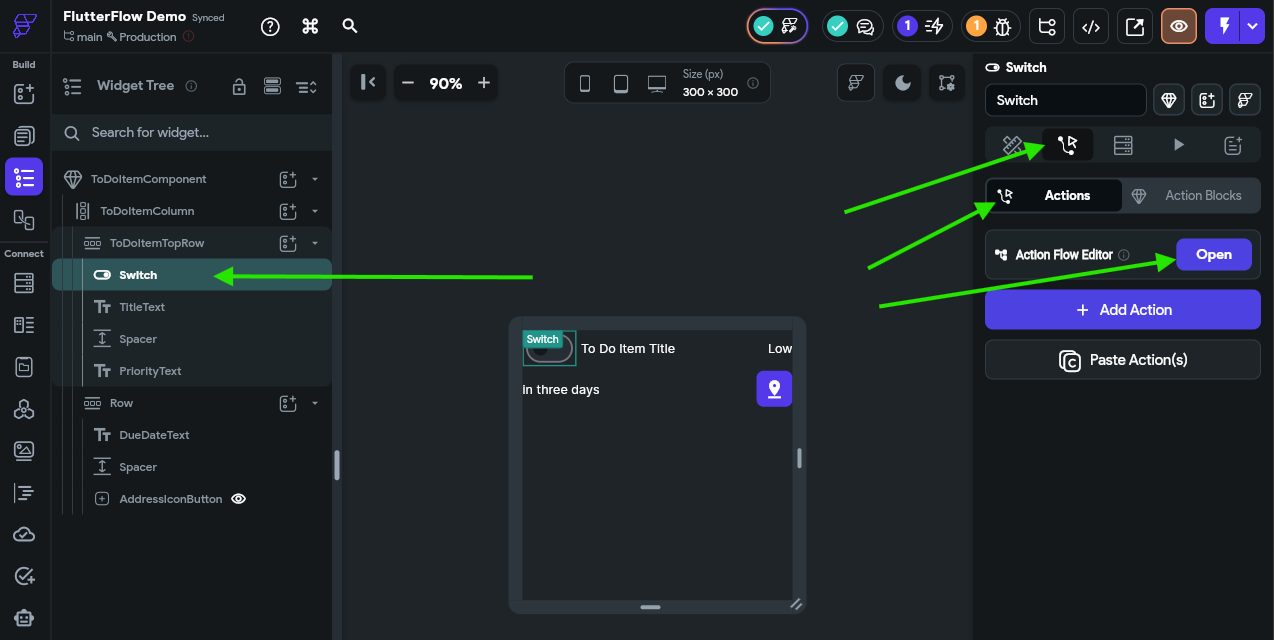Open the keyboard shortcuts command icon
This screenshot has width=1274, height=640.
click(310, 27)
